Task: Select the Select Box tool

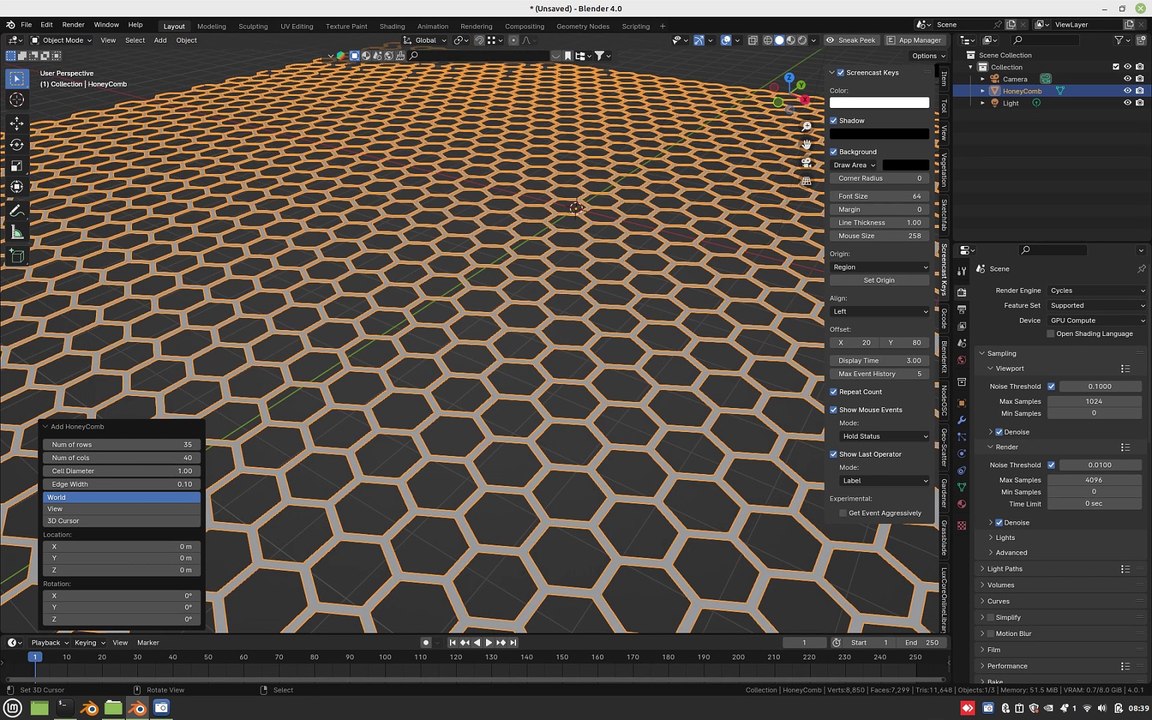Action: pos(17,79)
